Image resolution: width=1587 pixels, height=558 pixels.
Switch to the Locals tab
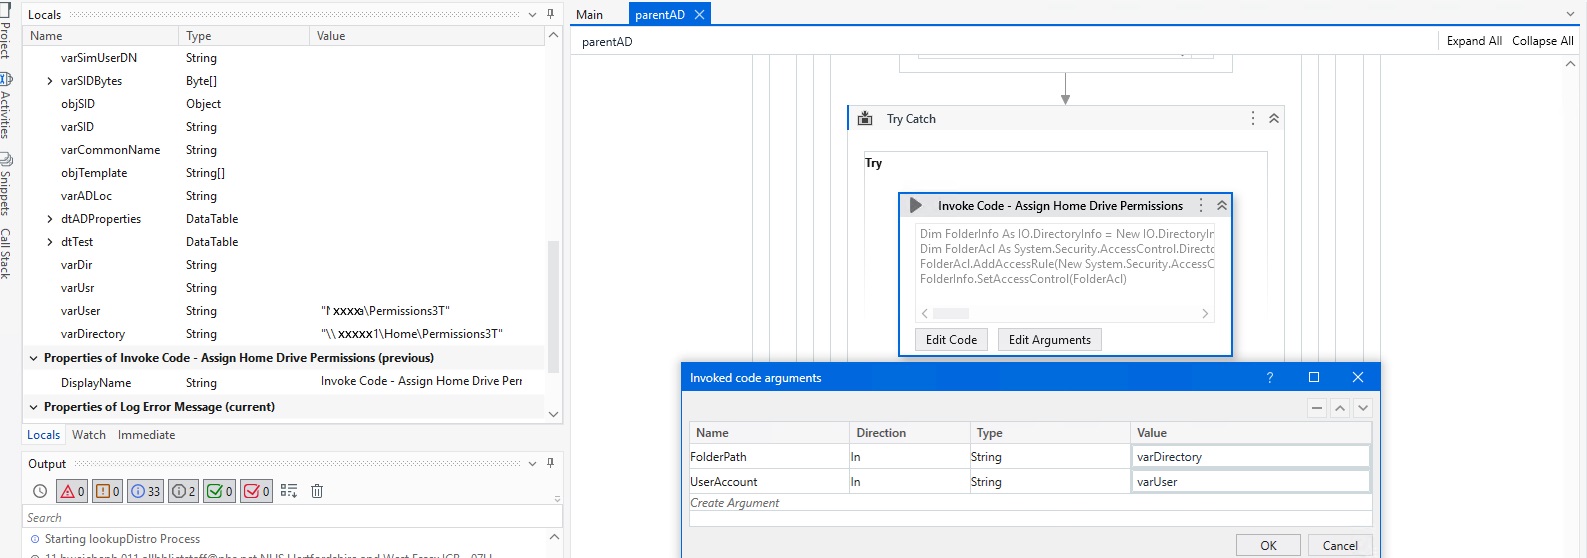[x=43, y=435]
